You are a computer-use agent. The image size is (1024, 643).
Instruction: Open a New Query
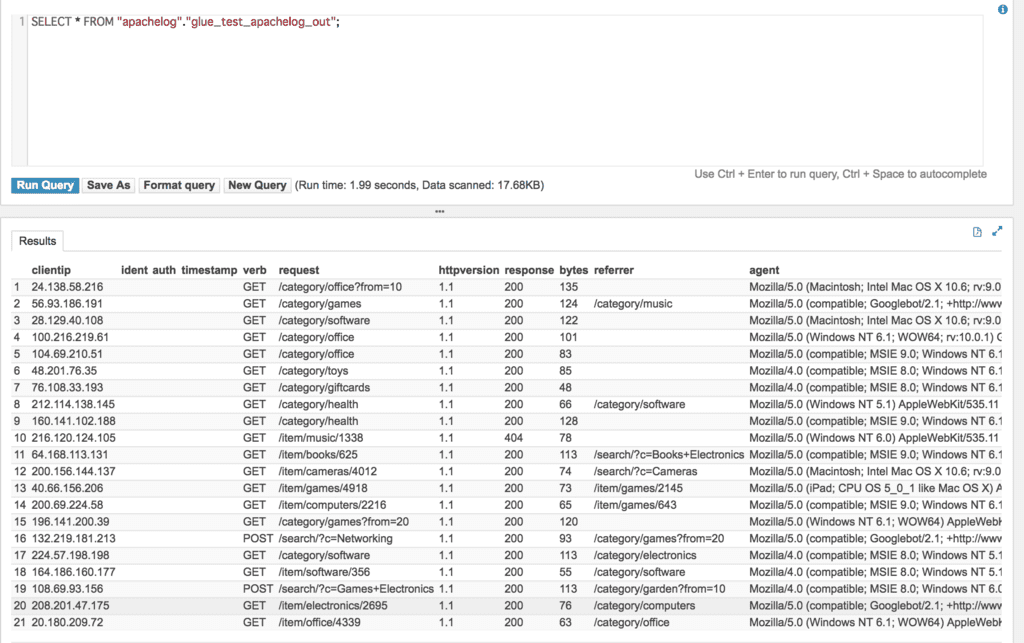(x=256, y=185)
